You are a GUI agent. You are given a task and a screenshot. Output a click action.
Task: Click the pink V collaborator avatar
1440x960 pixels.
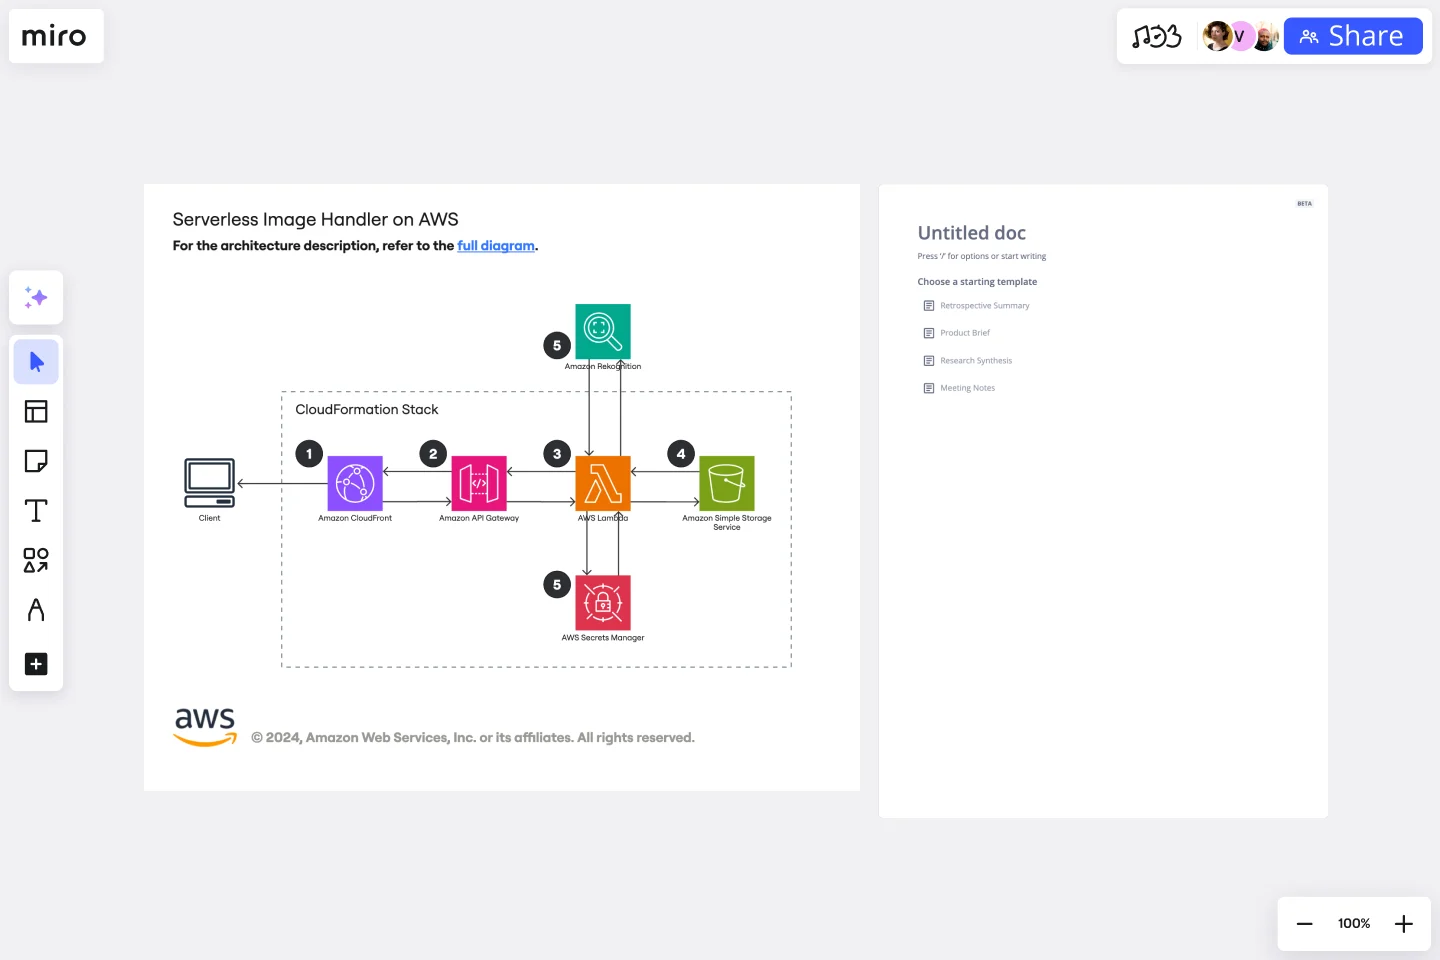click(x=1240, y=36)
